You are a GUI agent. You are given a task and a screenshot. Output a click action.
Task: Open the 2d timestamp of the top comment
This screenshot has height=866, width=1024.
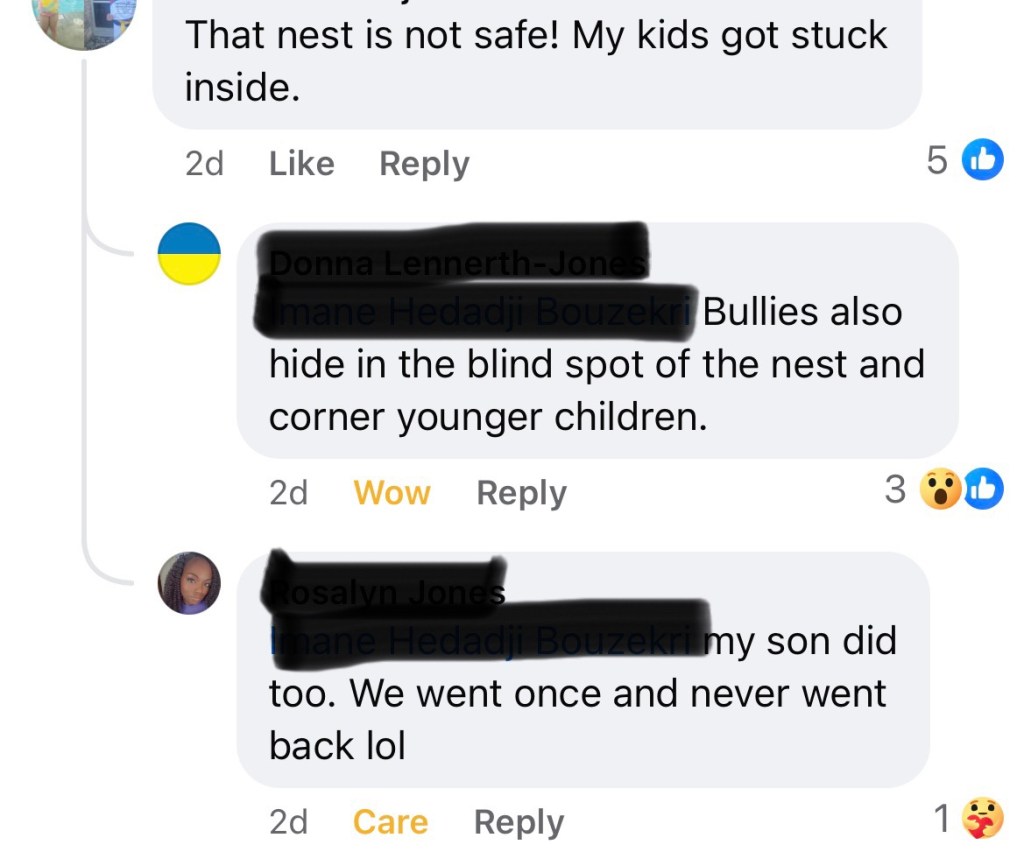pos(204,163)
